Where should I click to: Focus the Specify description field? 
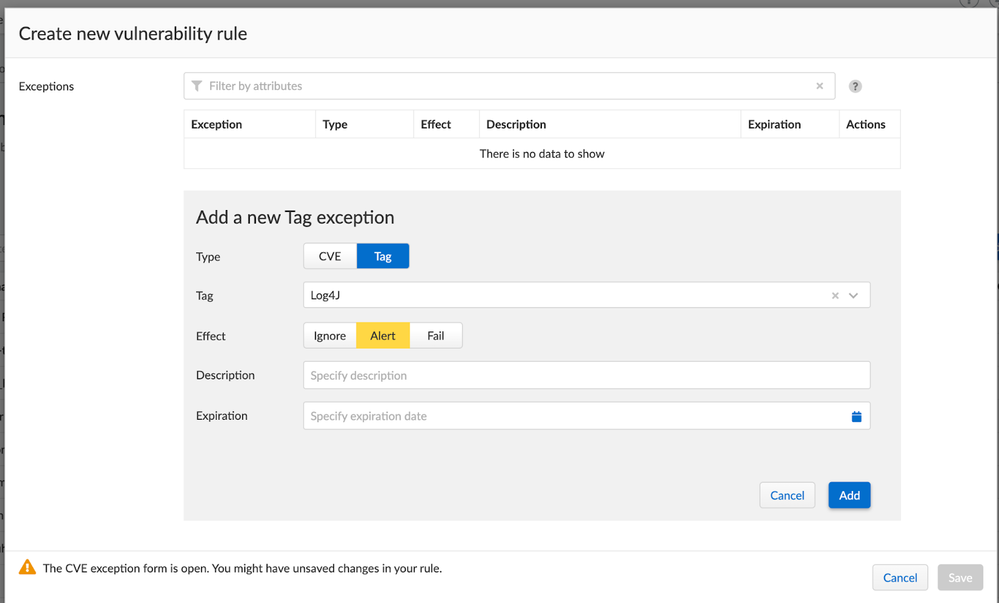[586, 376]
